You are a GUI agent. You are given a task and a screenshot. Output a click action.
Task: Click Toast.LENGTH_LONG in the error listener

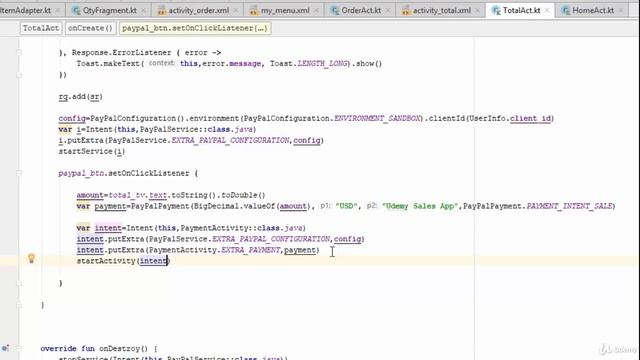pos(309,64)
